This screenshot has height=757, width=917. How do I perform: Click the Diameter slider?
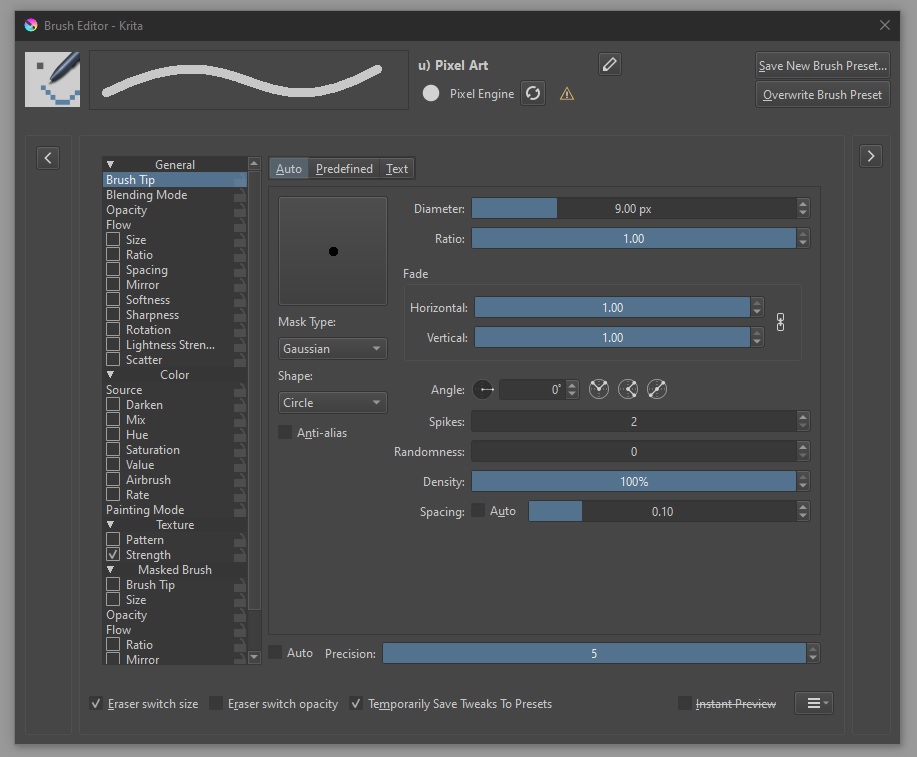point(633,209)
